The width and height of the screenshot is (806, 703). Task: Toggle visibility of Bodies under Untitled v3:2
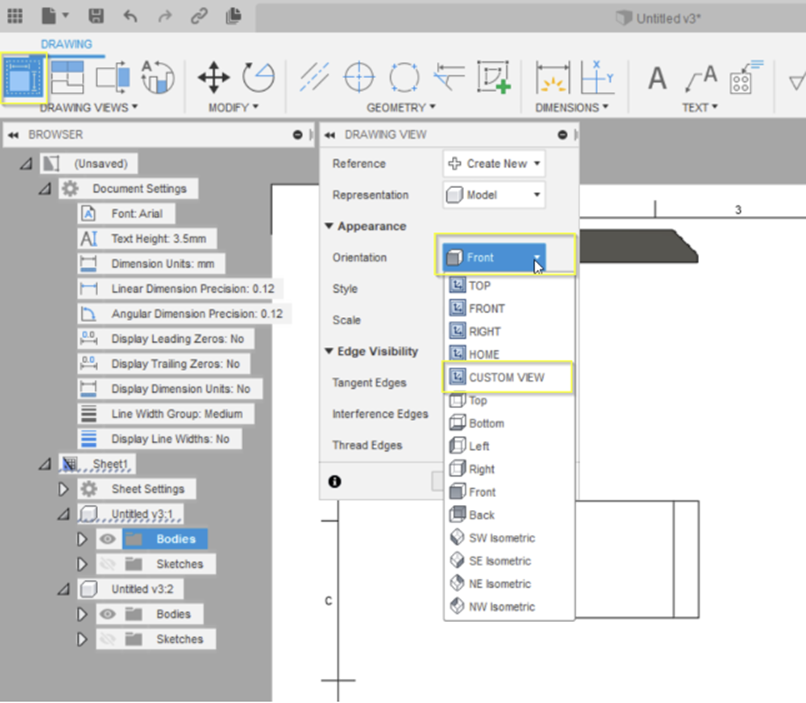tap(107, 613)
